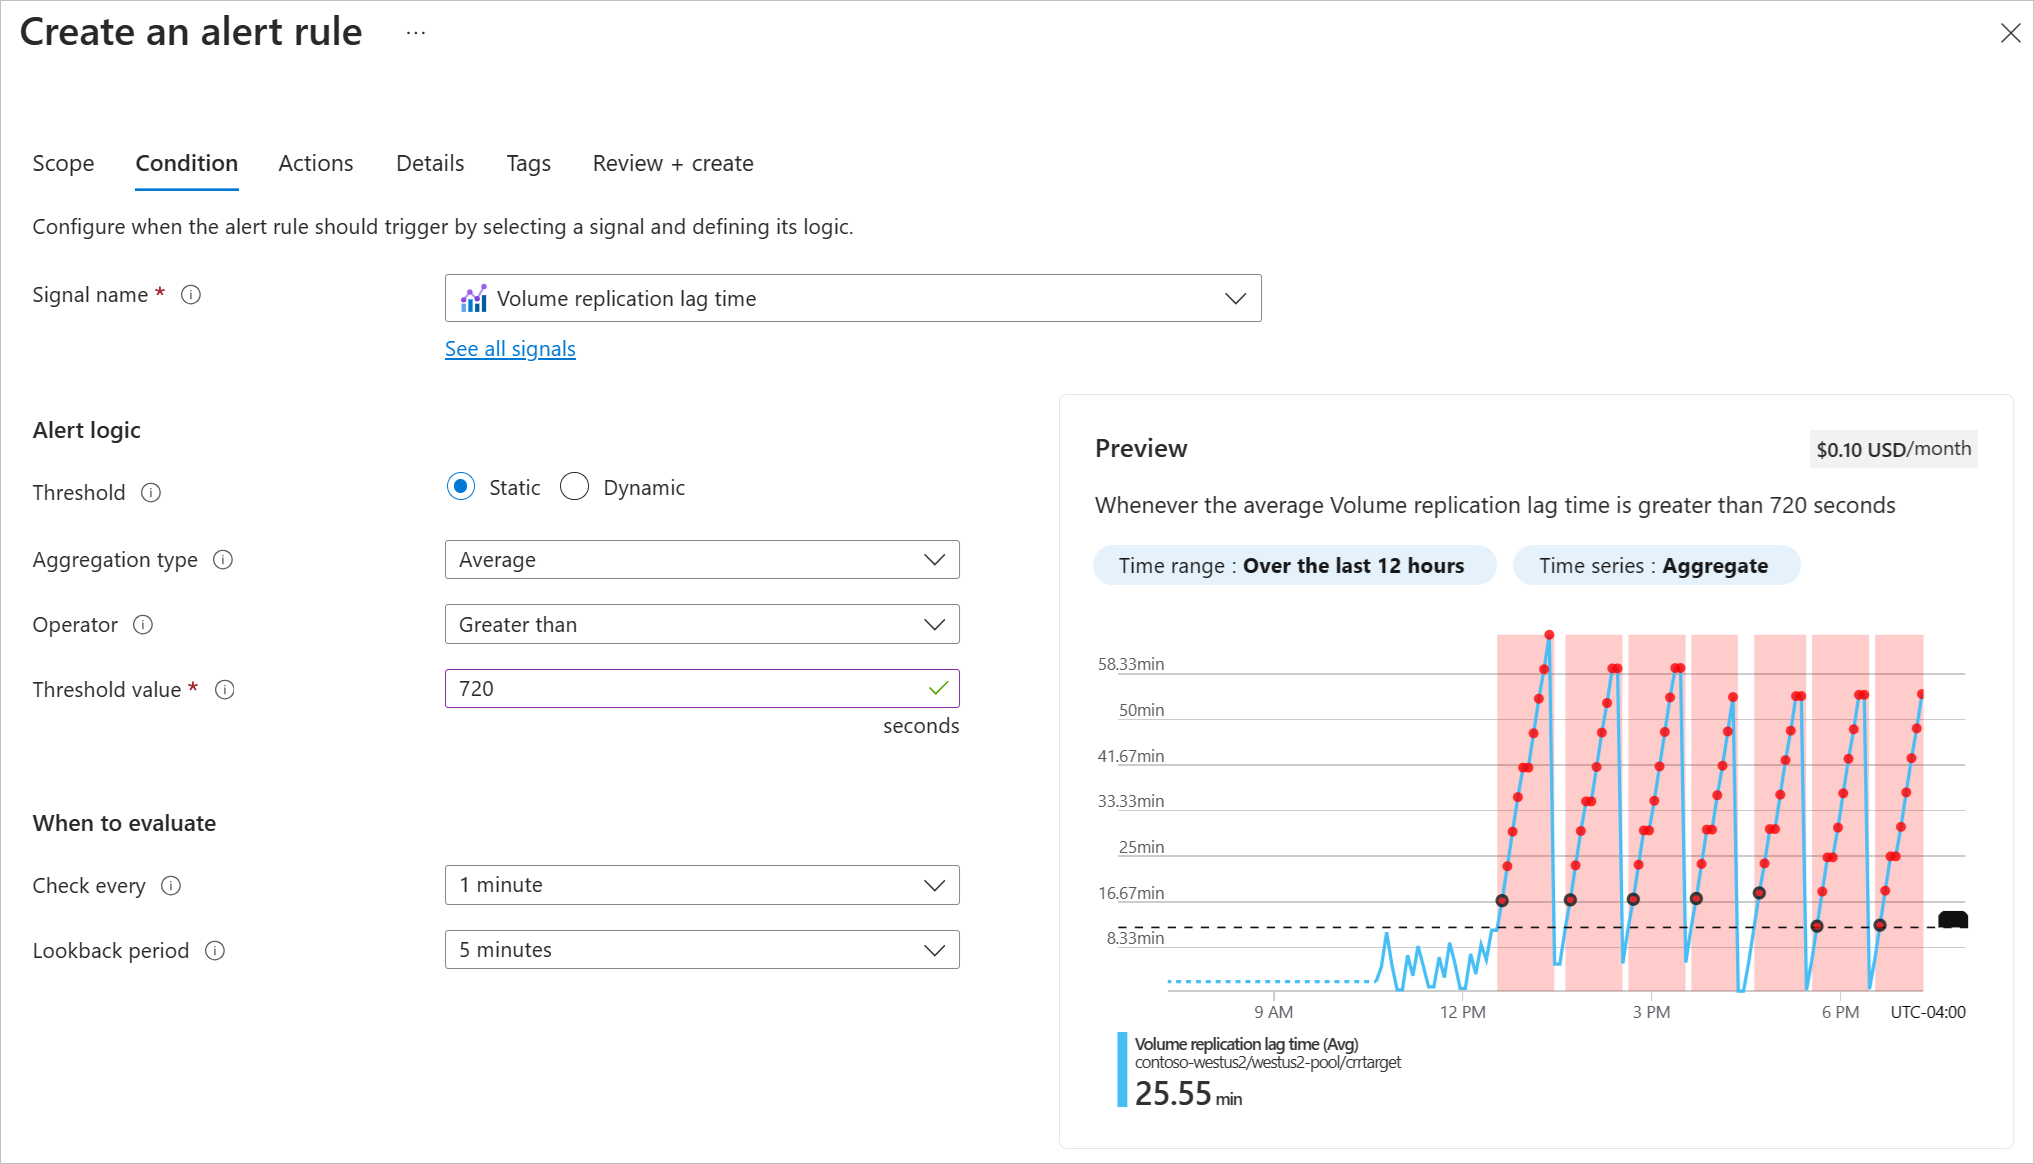Open the Signal name dropdown

[x=852, y=298]
